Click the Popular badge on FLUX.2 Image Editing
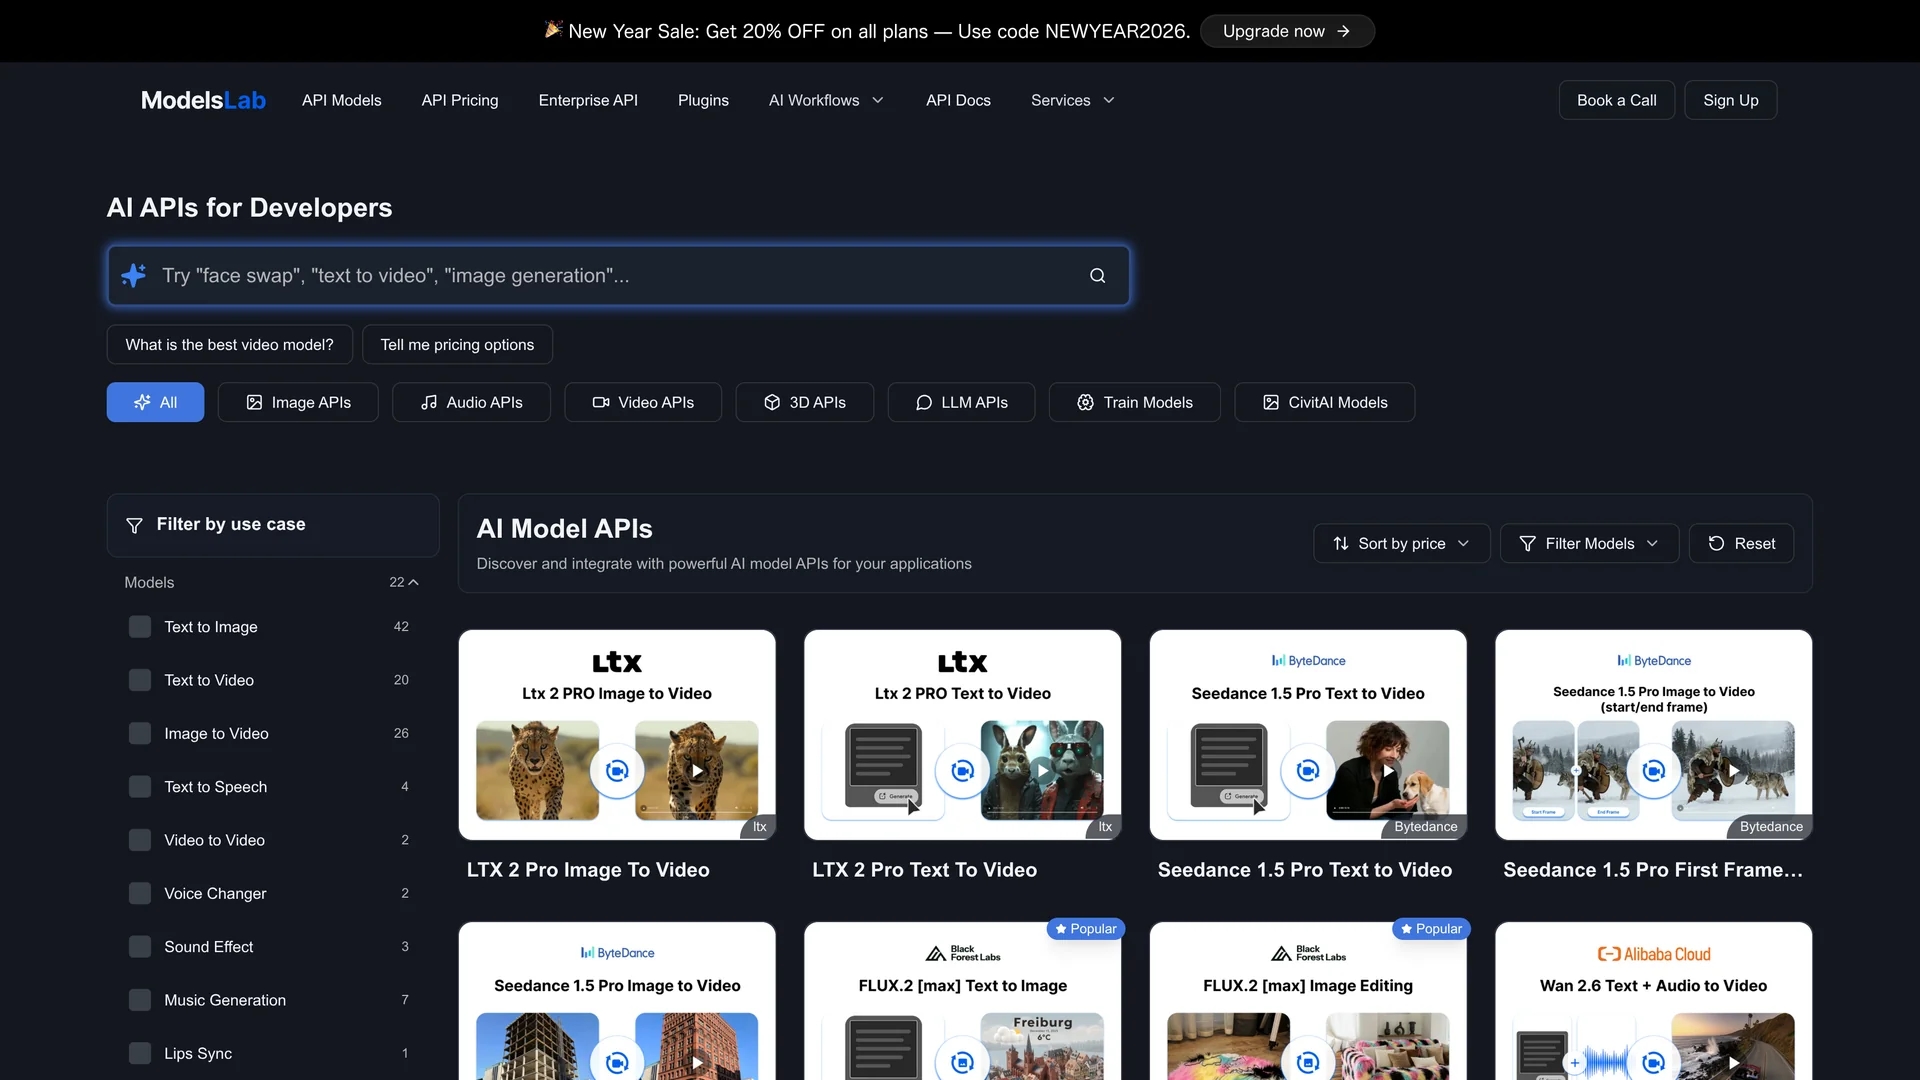1920x1080 pixels. (x=1431, y=929)
